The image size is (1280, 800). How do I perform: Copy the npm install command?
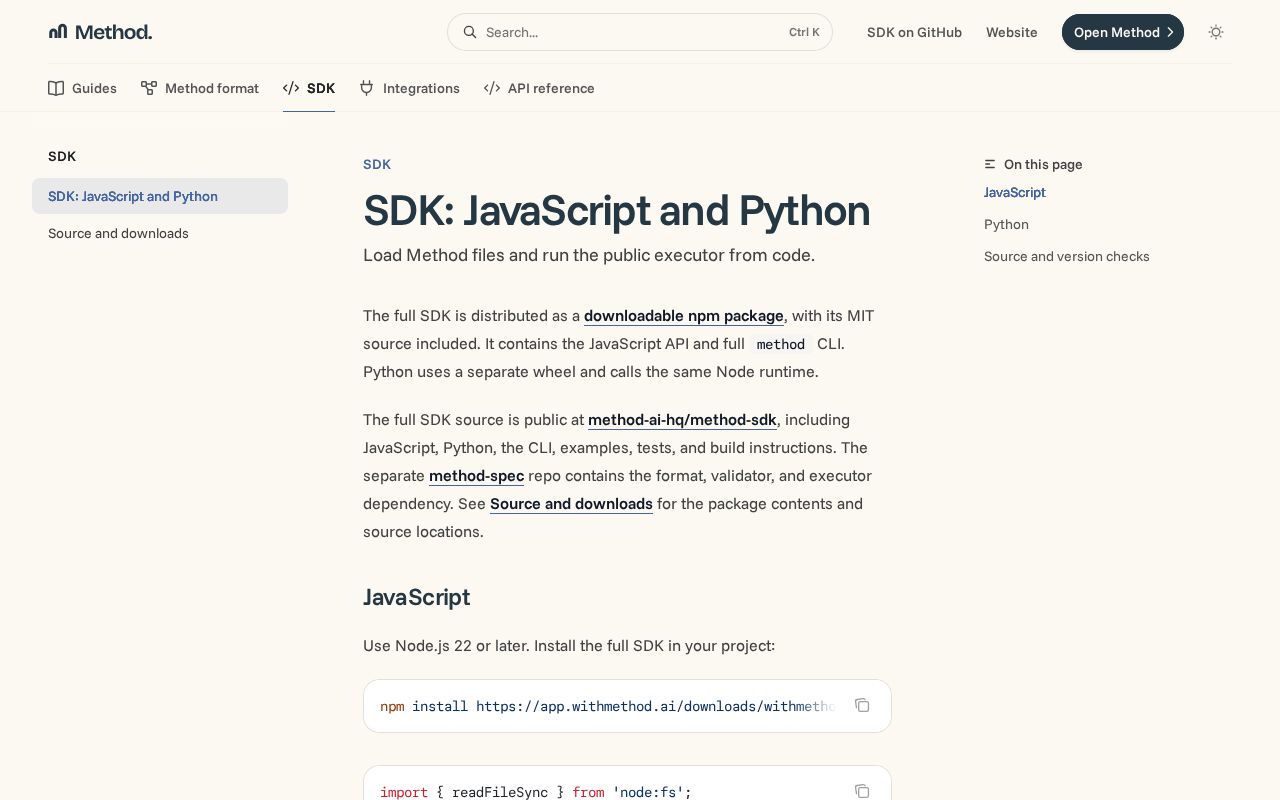[862, 705]
